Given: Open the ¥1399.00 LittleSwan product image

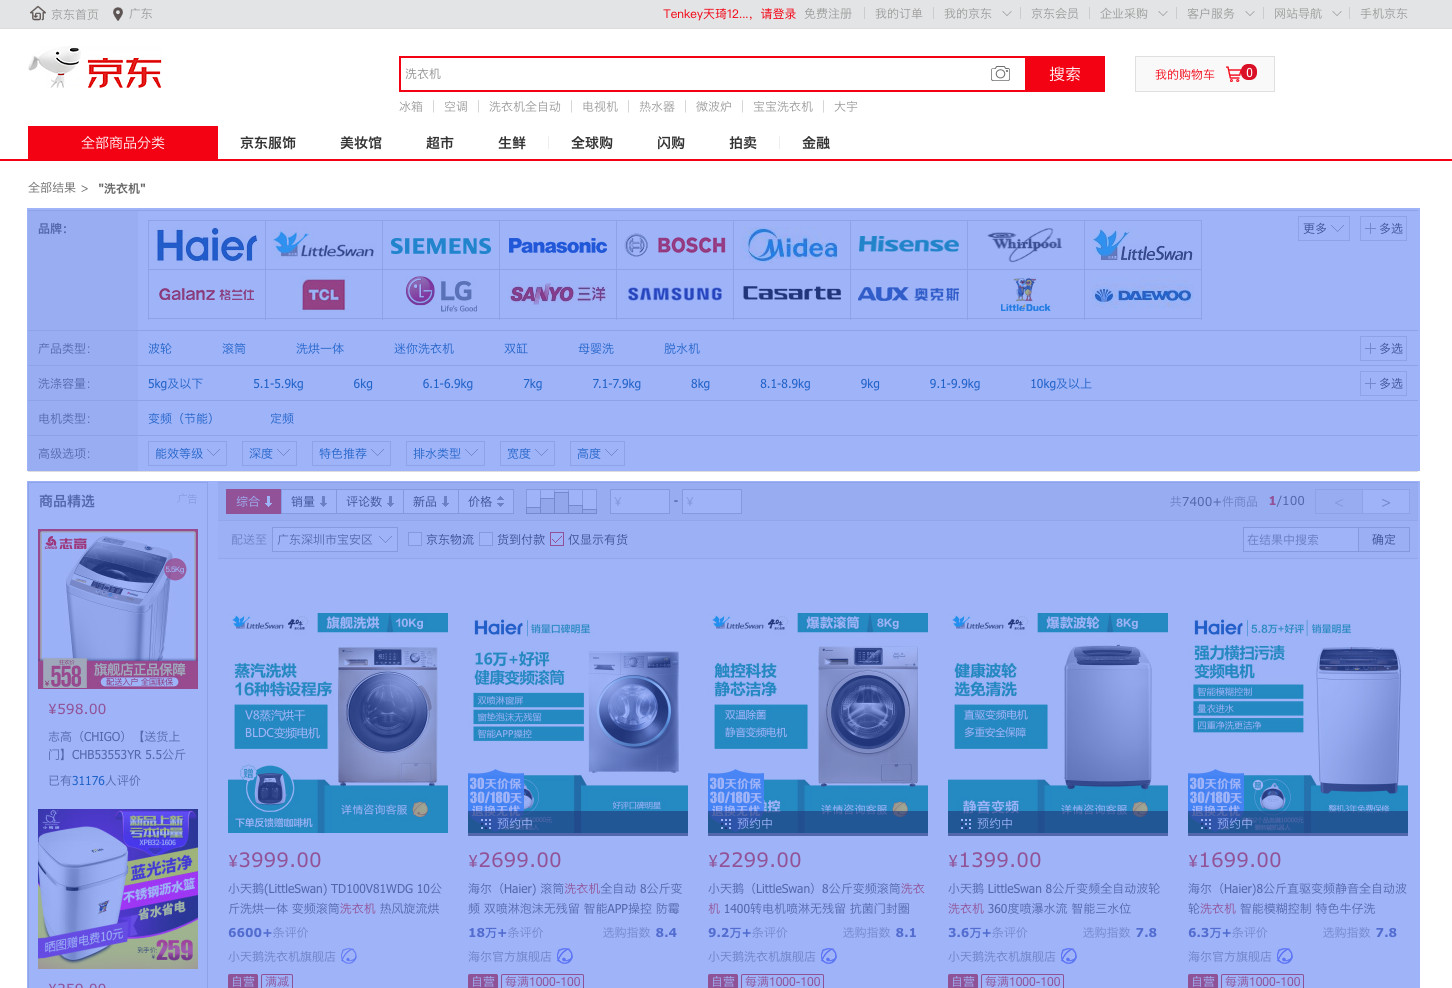Looking at the screenshot, I should pyautogui.click(x=1058, y=724).
